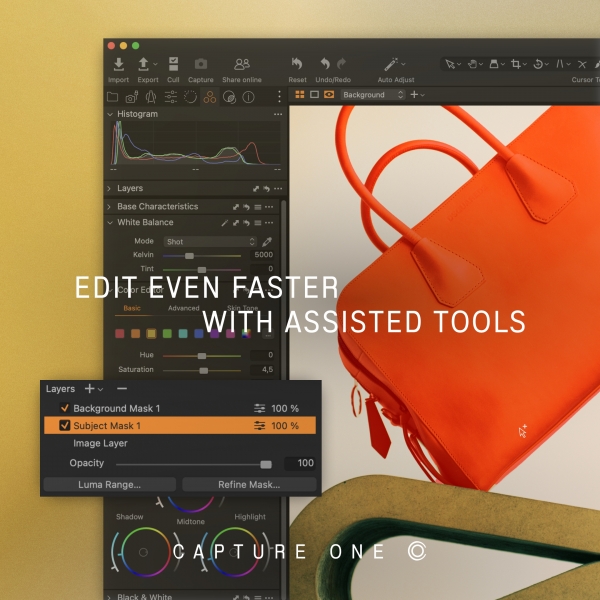Open the Background layer selector dropdown
This screenshot has height=600, width=600.
click(x=373, y=95)
